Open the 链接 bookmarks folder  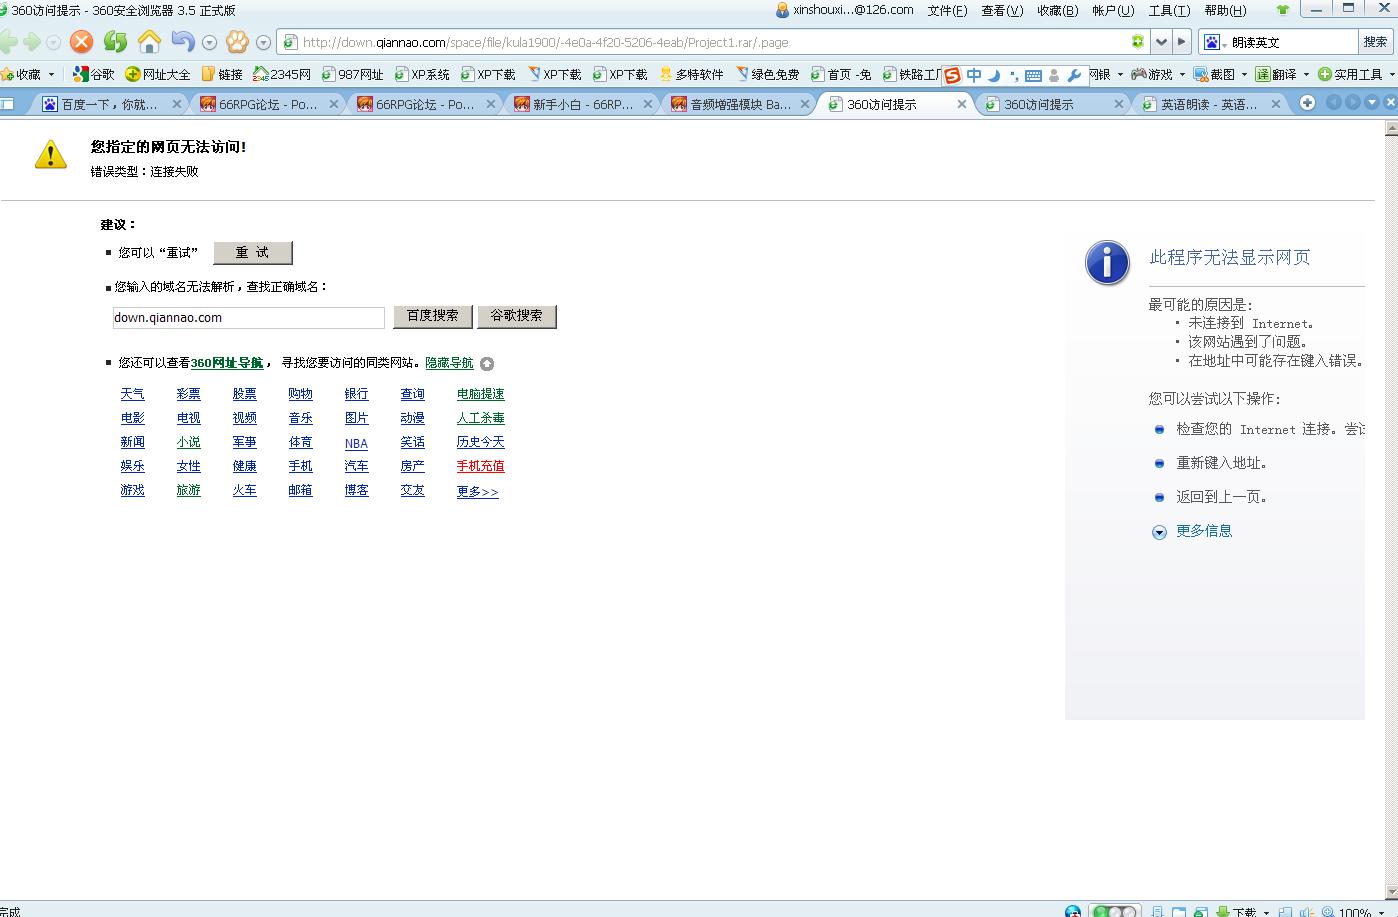tap(222, 74)
